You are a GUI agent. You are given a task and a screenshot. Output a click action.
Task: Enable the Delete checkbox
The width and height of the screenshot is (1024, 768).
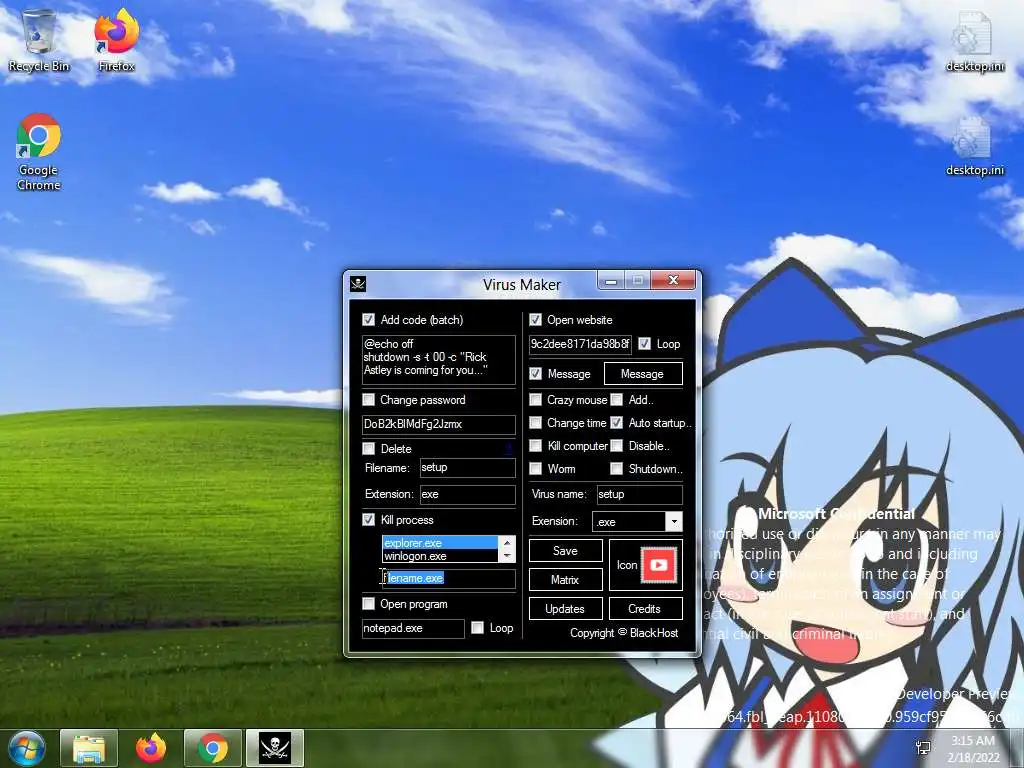click(369, 449)
